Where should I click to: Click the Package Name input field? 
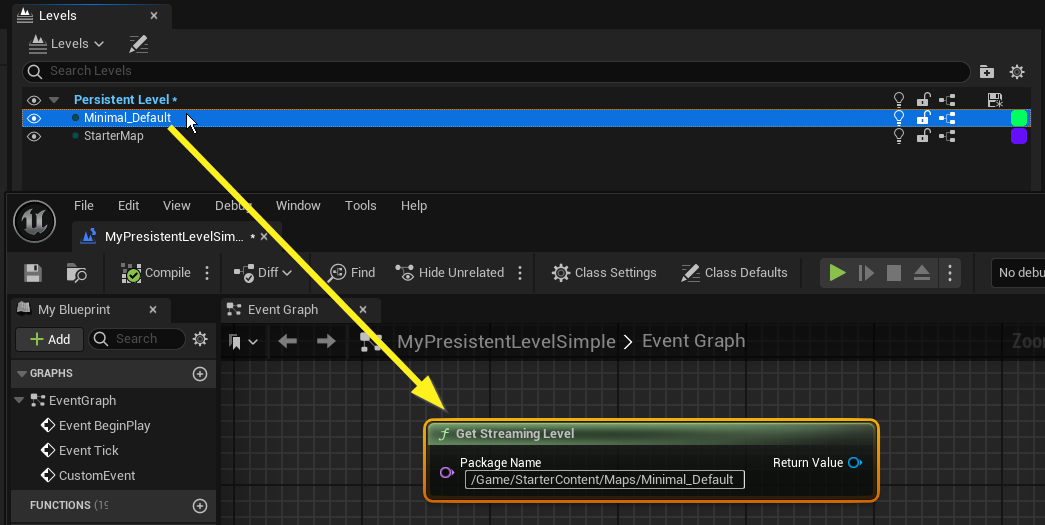point(604,480)
